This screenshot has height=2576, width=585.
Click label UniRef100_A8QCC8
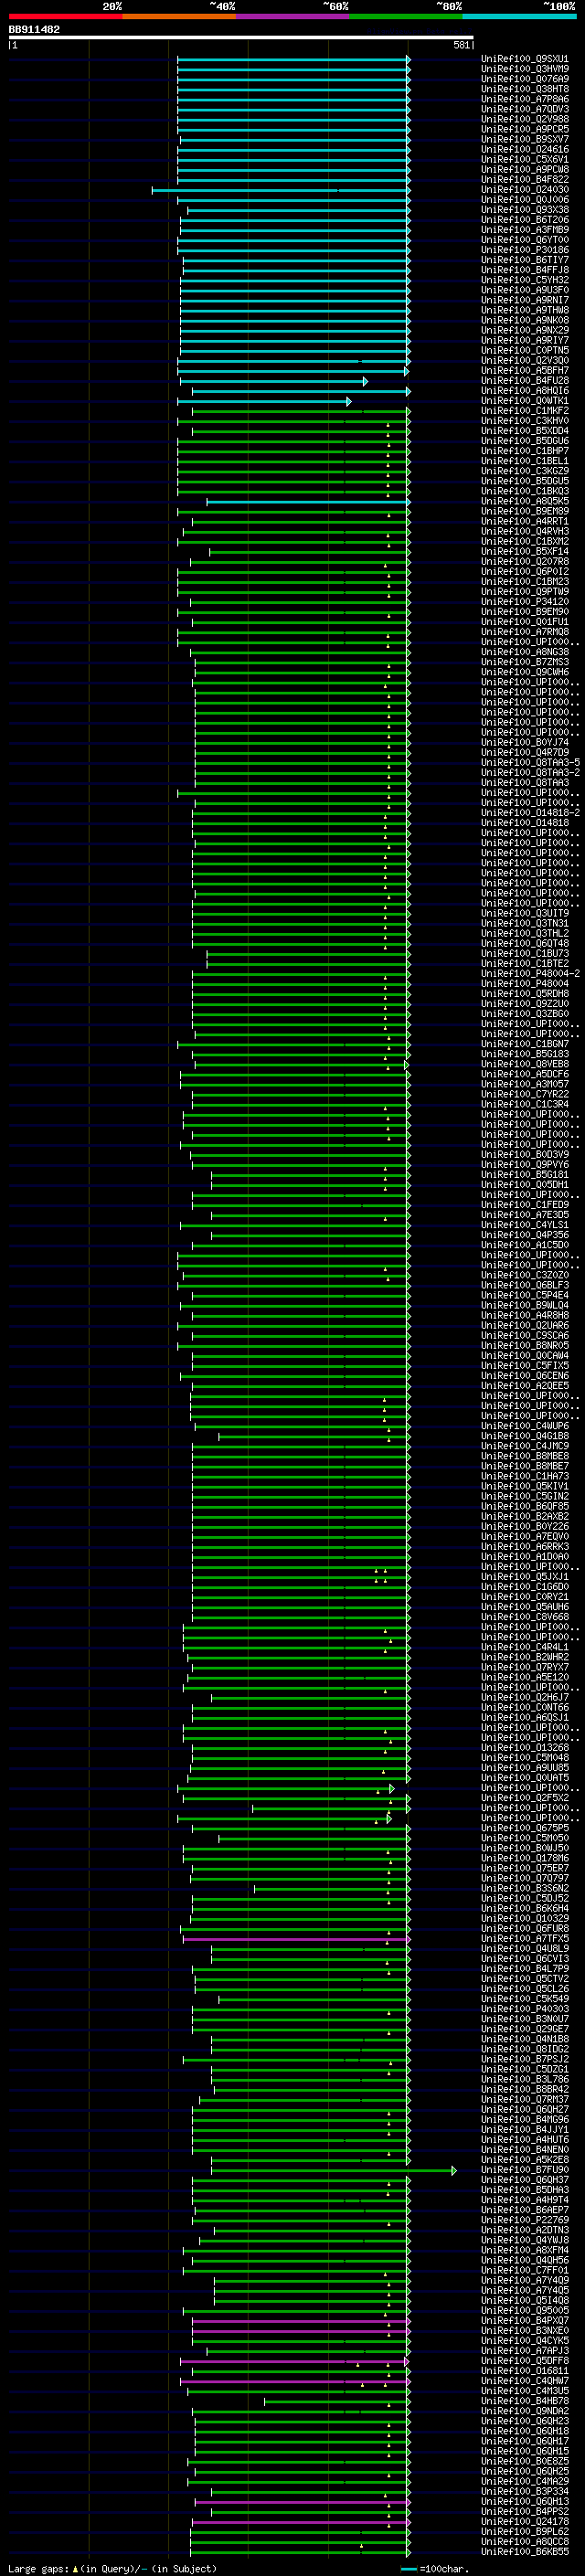pos(525,2542)
